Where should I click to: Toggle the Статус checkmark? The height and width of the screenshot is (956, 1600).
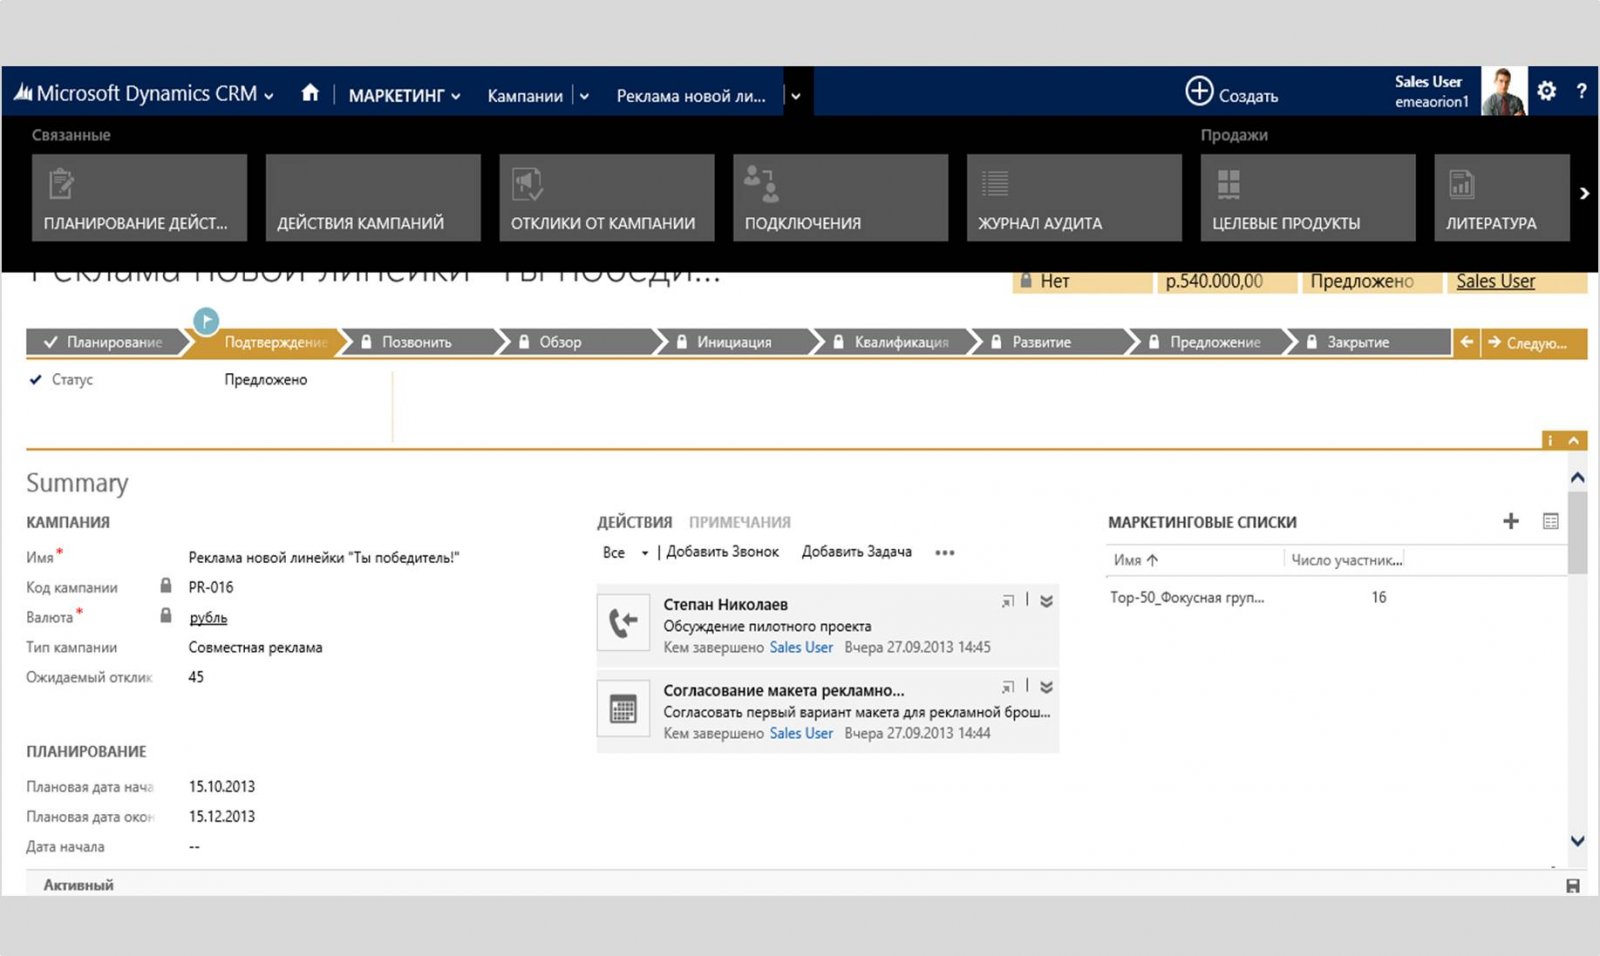click(x=35, y=379)
